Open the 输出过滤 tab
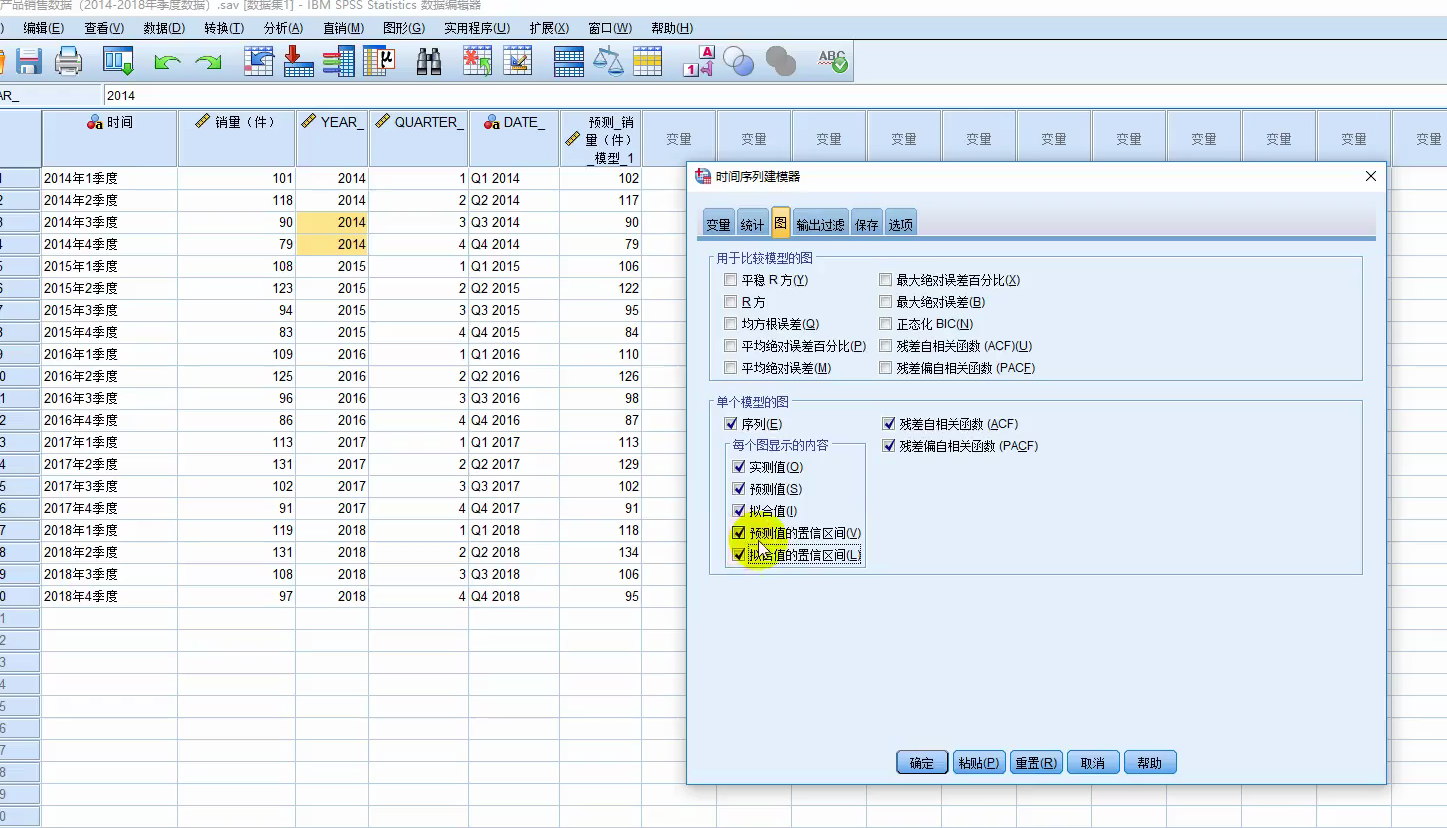This screenshot has width=1447, height=828. 820,225
